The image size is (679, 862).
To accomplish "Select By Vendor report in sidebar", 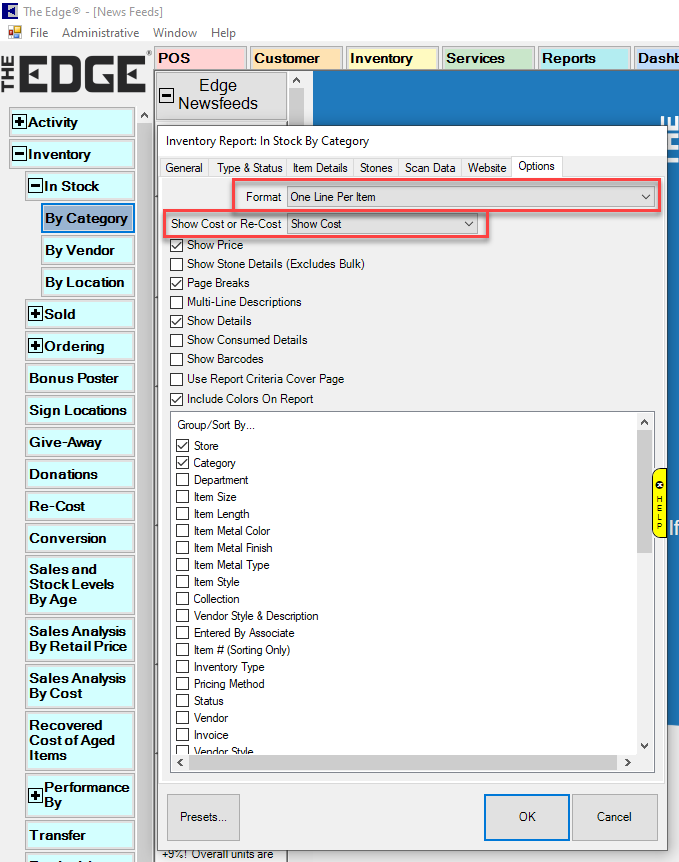I will (x=80, y=251).
